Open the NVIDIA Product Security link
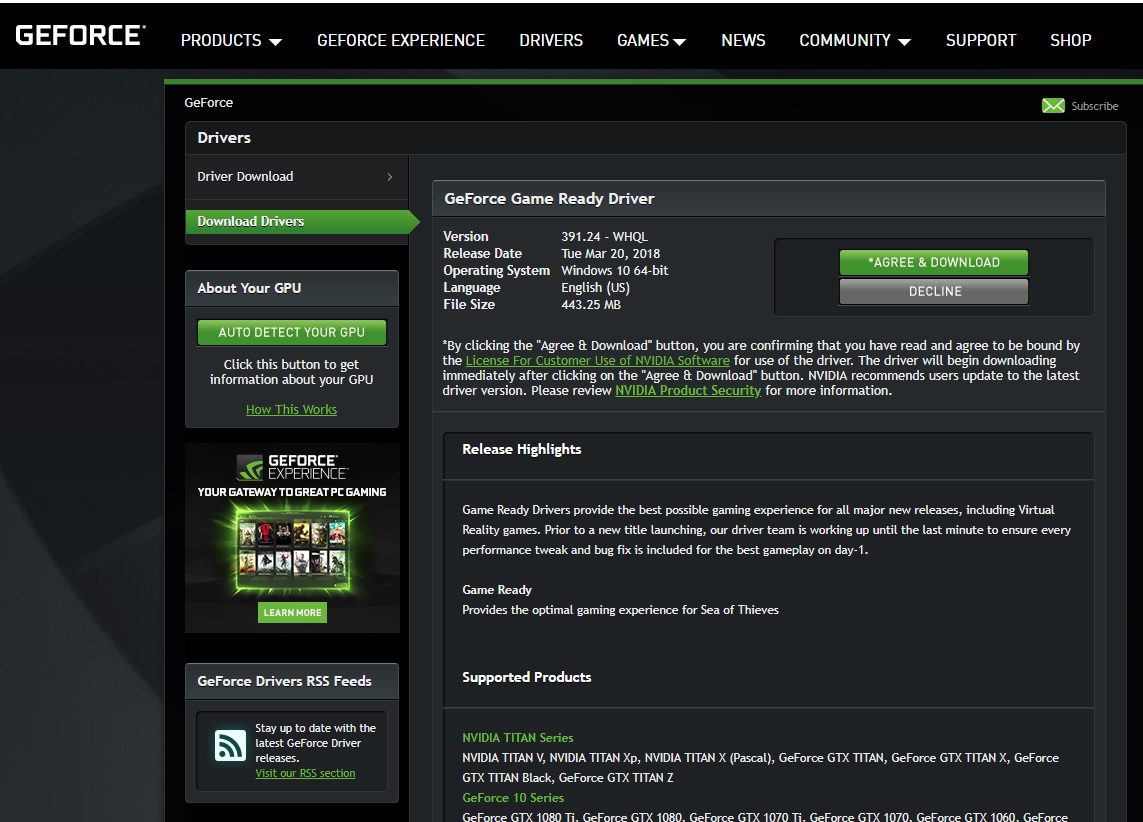 [x=688, y=391]
